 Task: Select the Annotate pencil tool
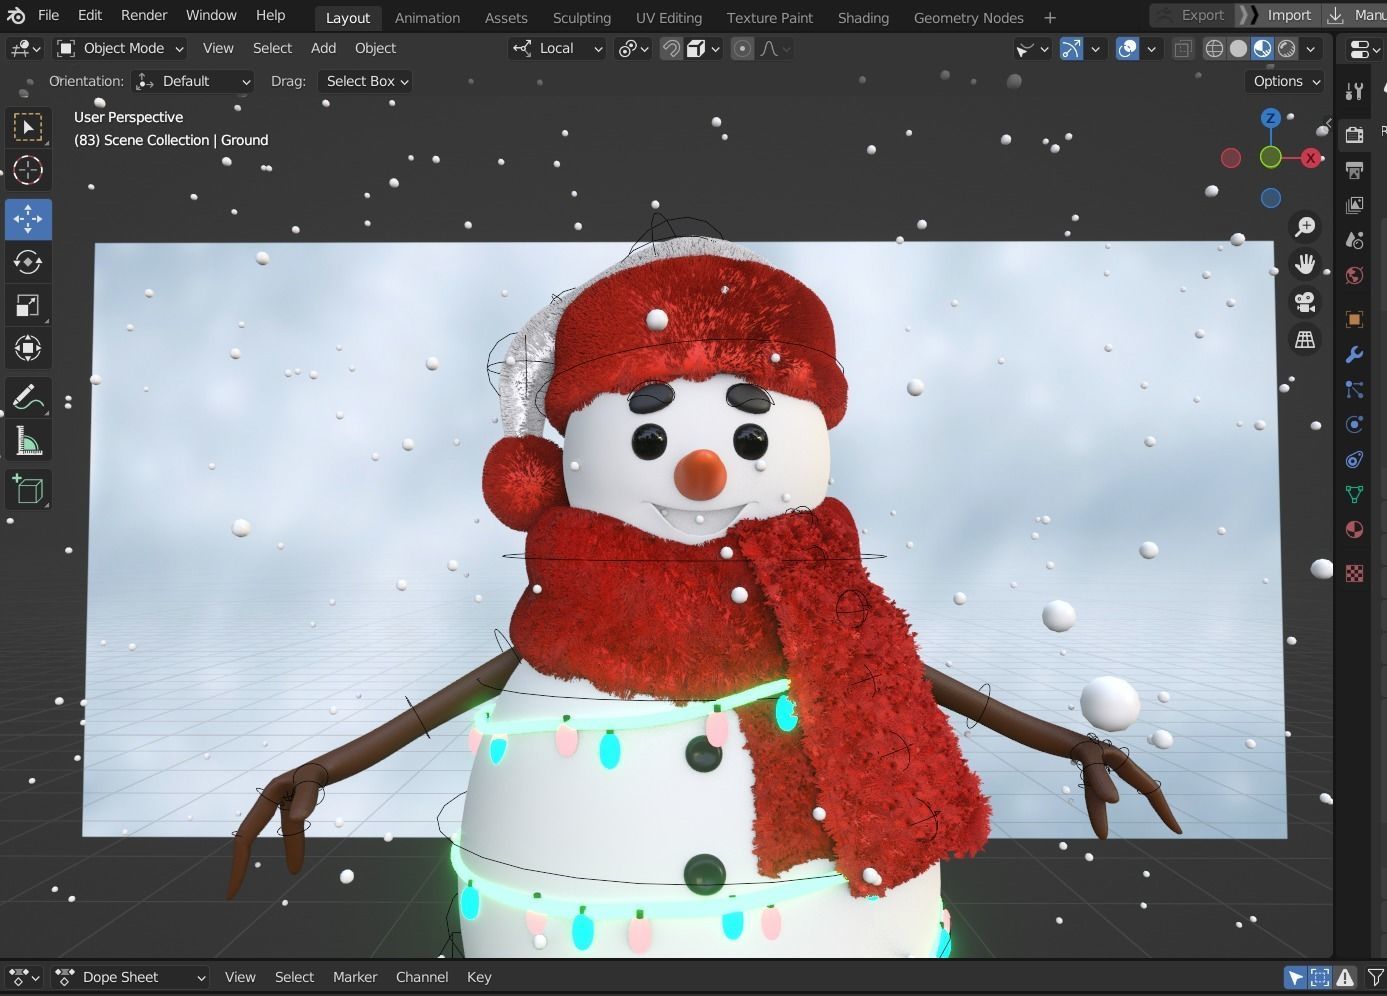click(28, 398)
